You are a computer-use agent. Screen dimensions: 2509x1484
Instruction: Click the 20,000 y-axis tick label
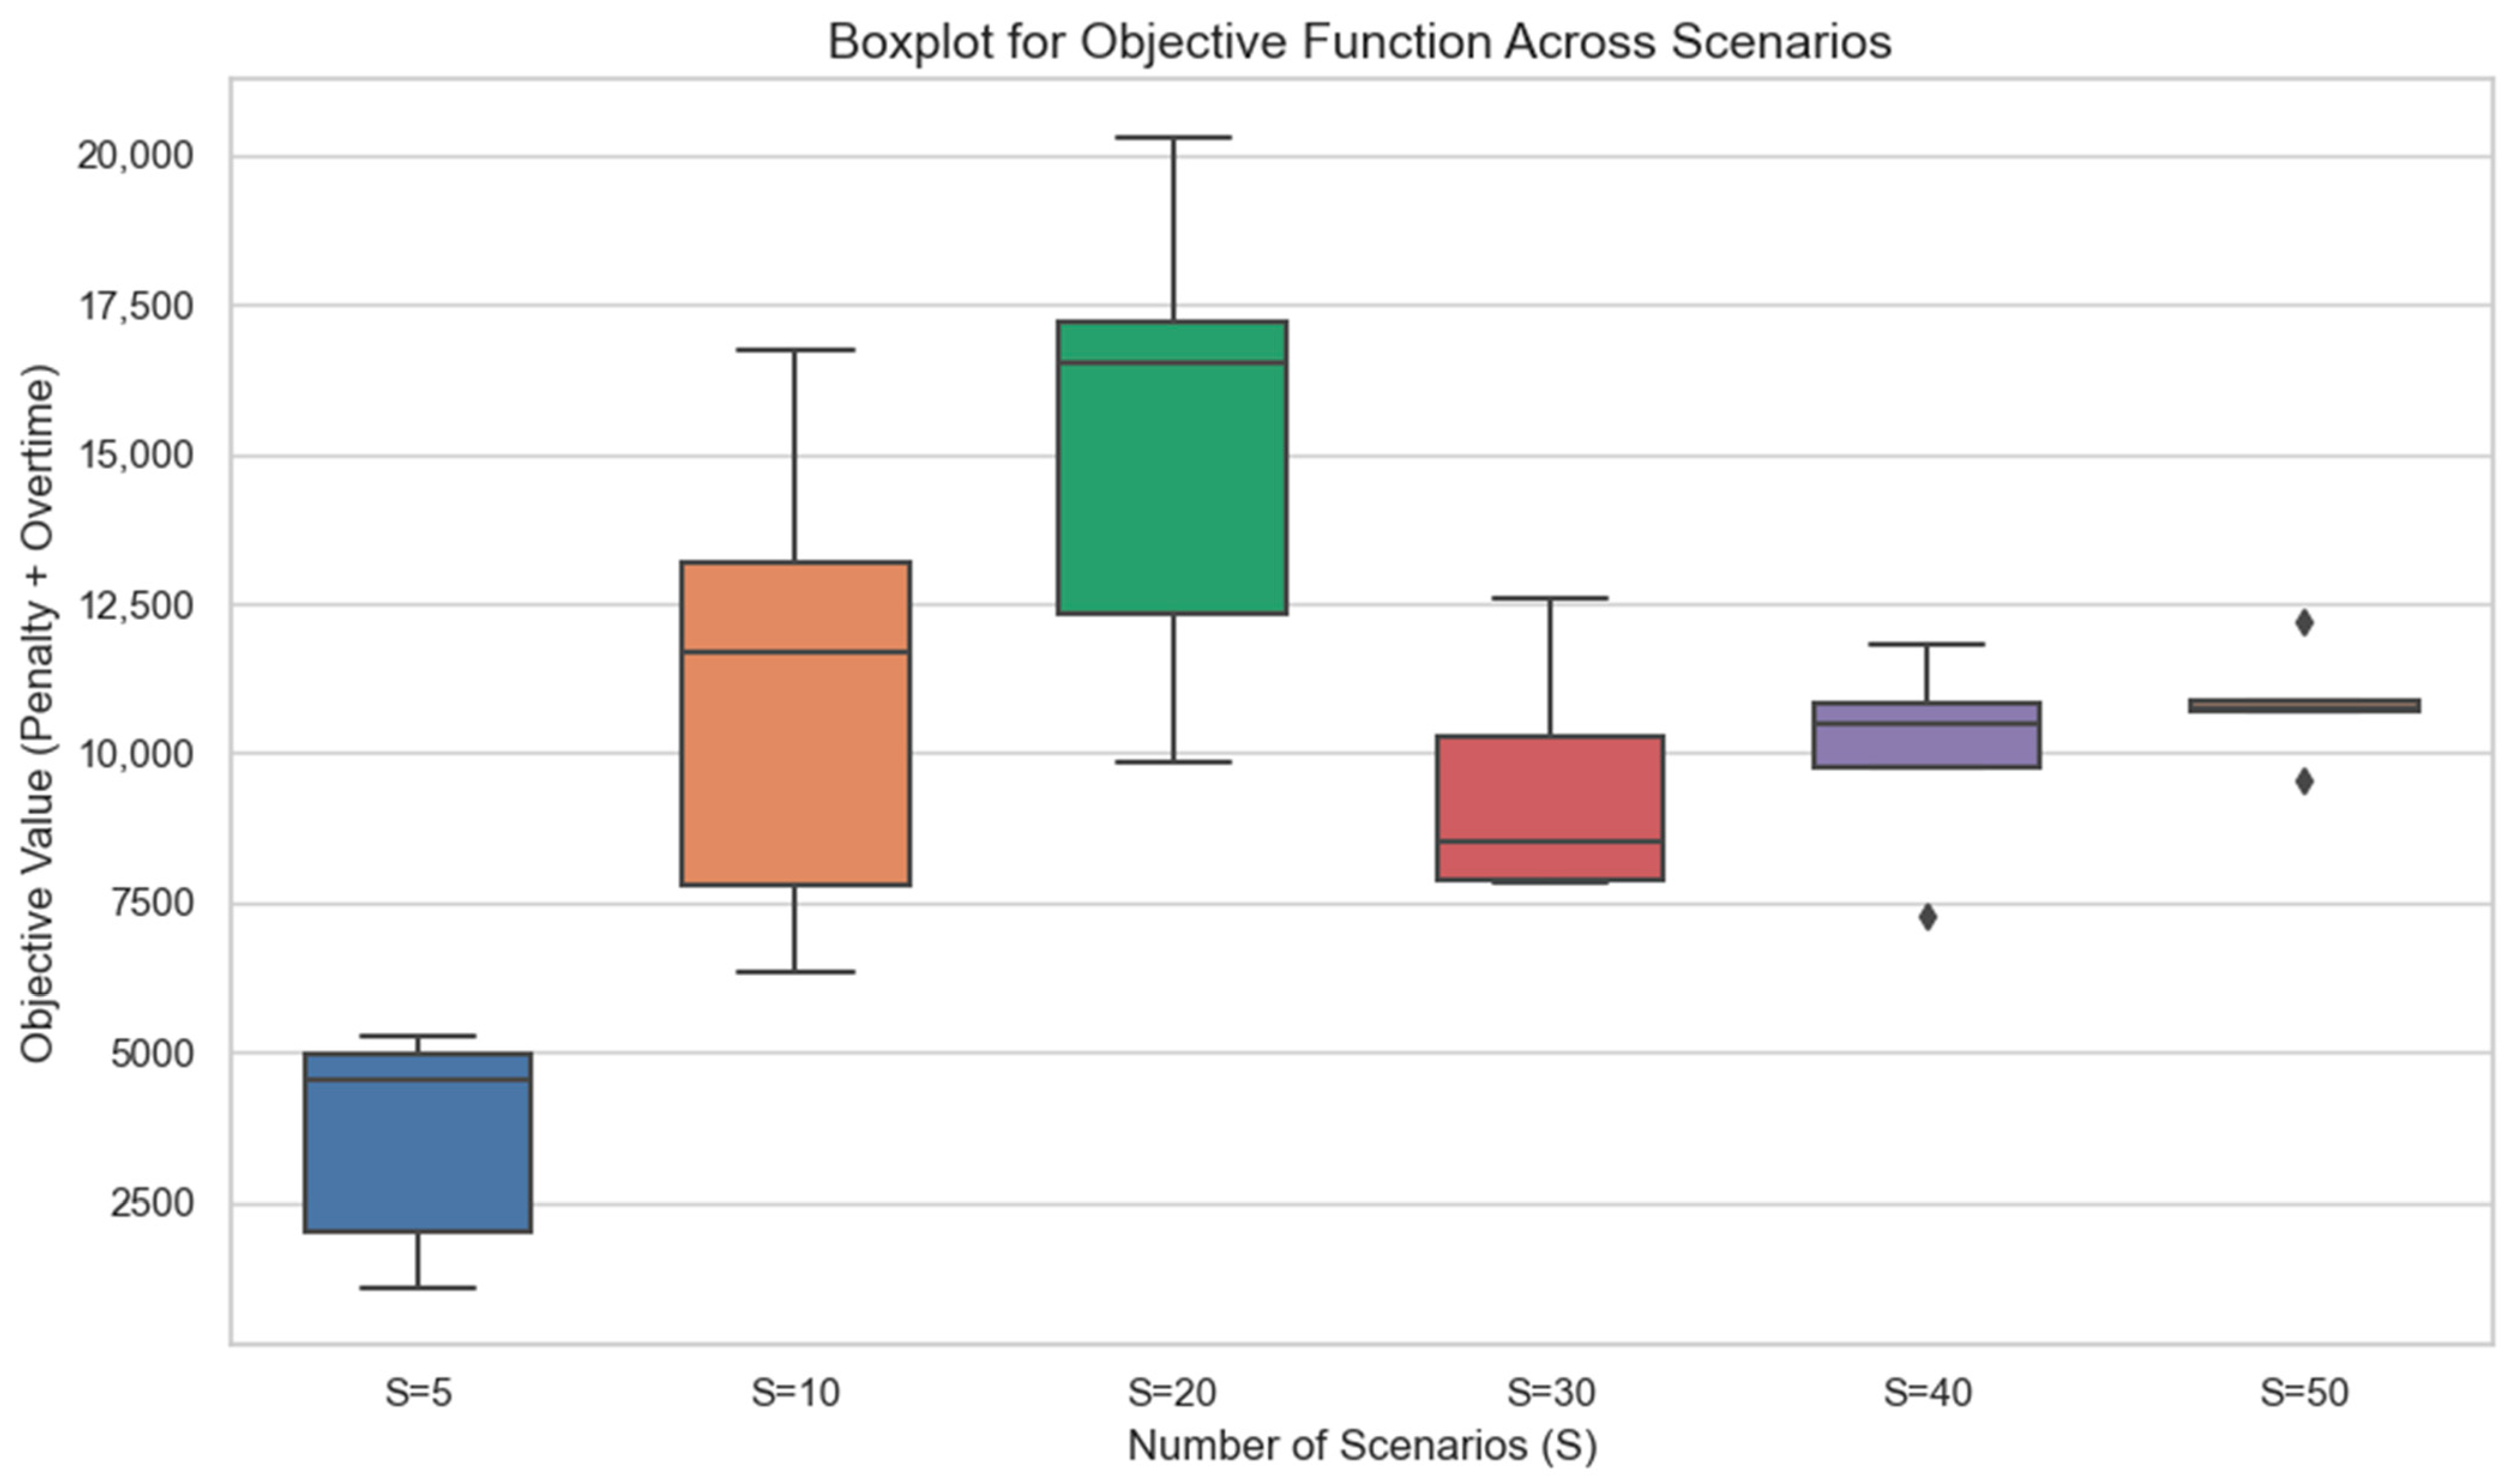pos(135,156)
